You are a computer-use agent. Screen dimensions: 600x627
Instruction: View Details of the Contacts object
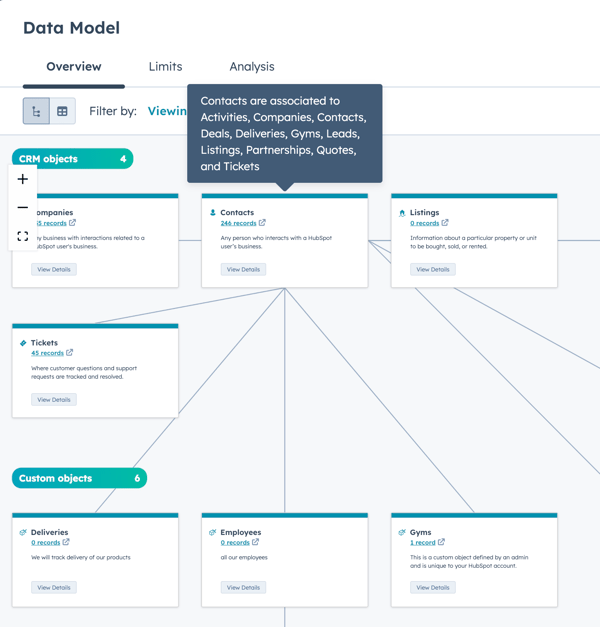pos(243,269)
